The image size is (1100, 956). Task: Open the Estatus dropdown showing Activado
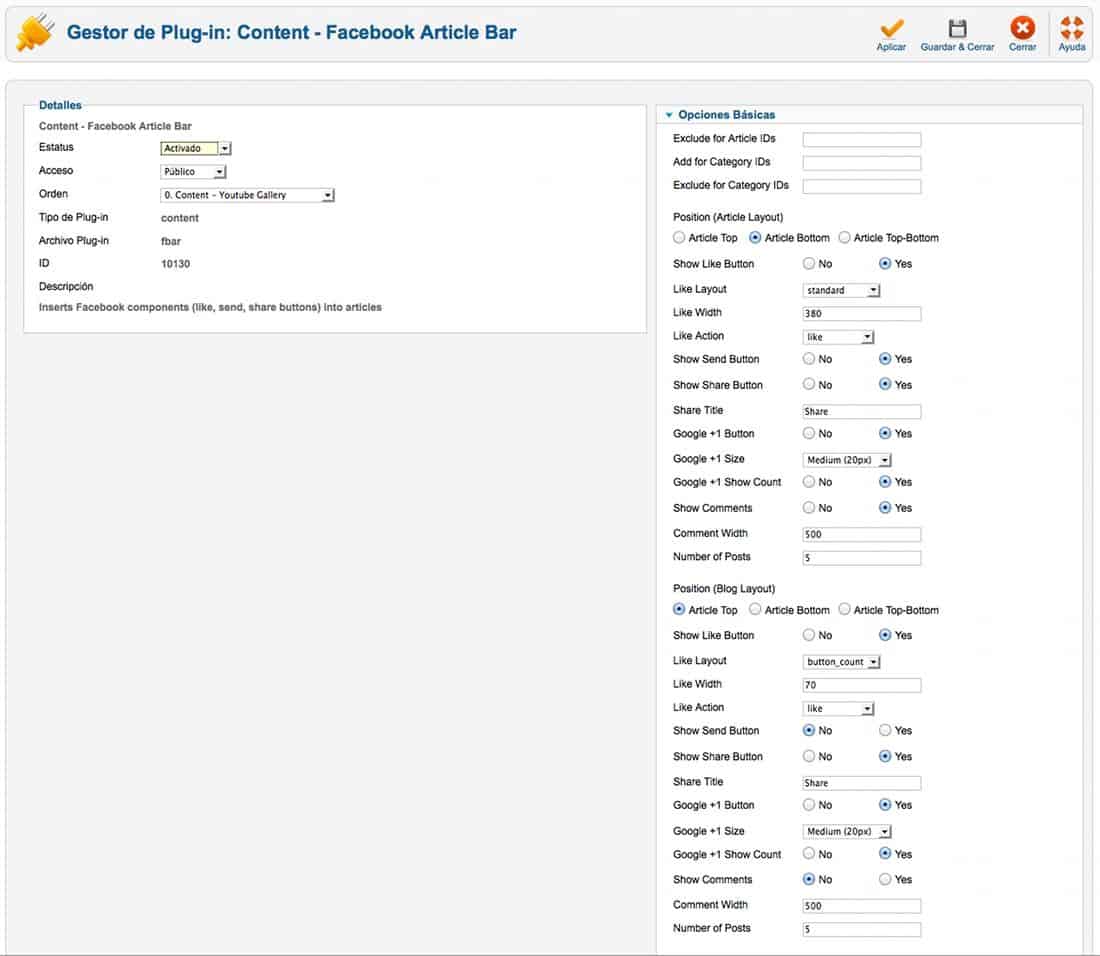[x=196, y=149]
